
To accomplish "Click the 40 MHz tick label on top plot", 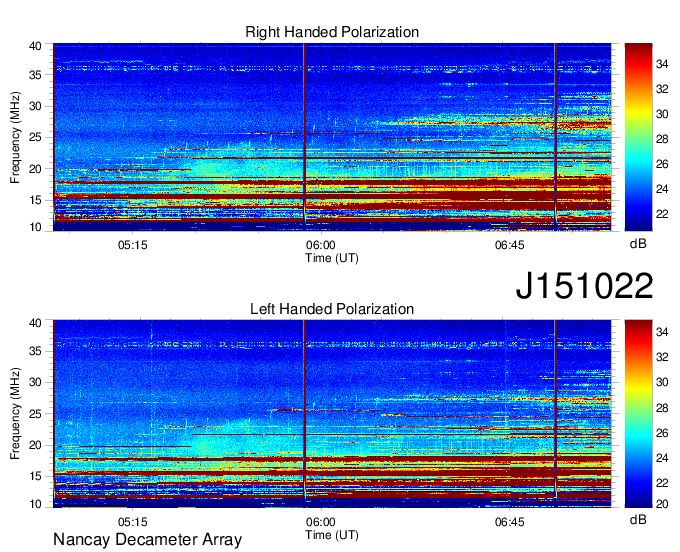I will (35, 46).
